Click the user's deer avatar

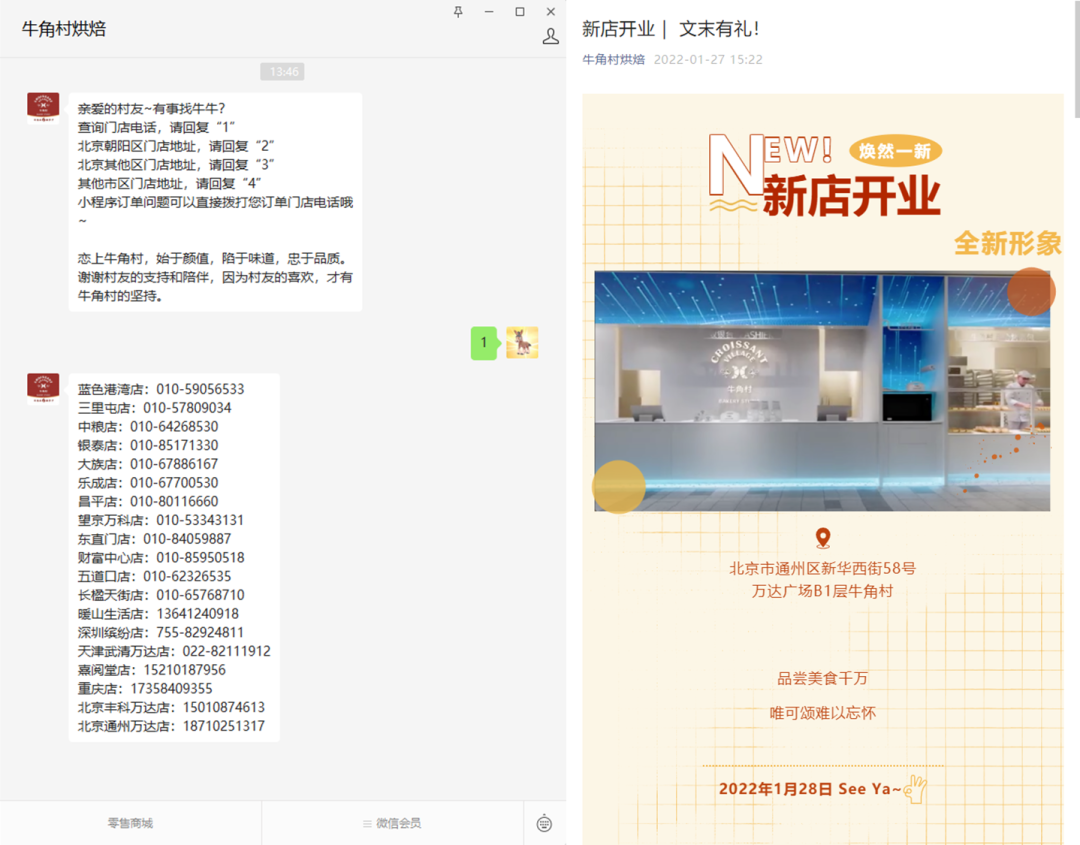522,342
